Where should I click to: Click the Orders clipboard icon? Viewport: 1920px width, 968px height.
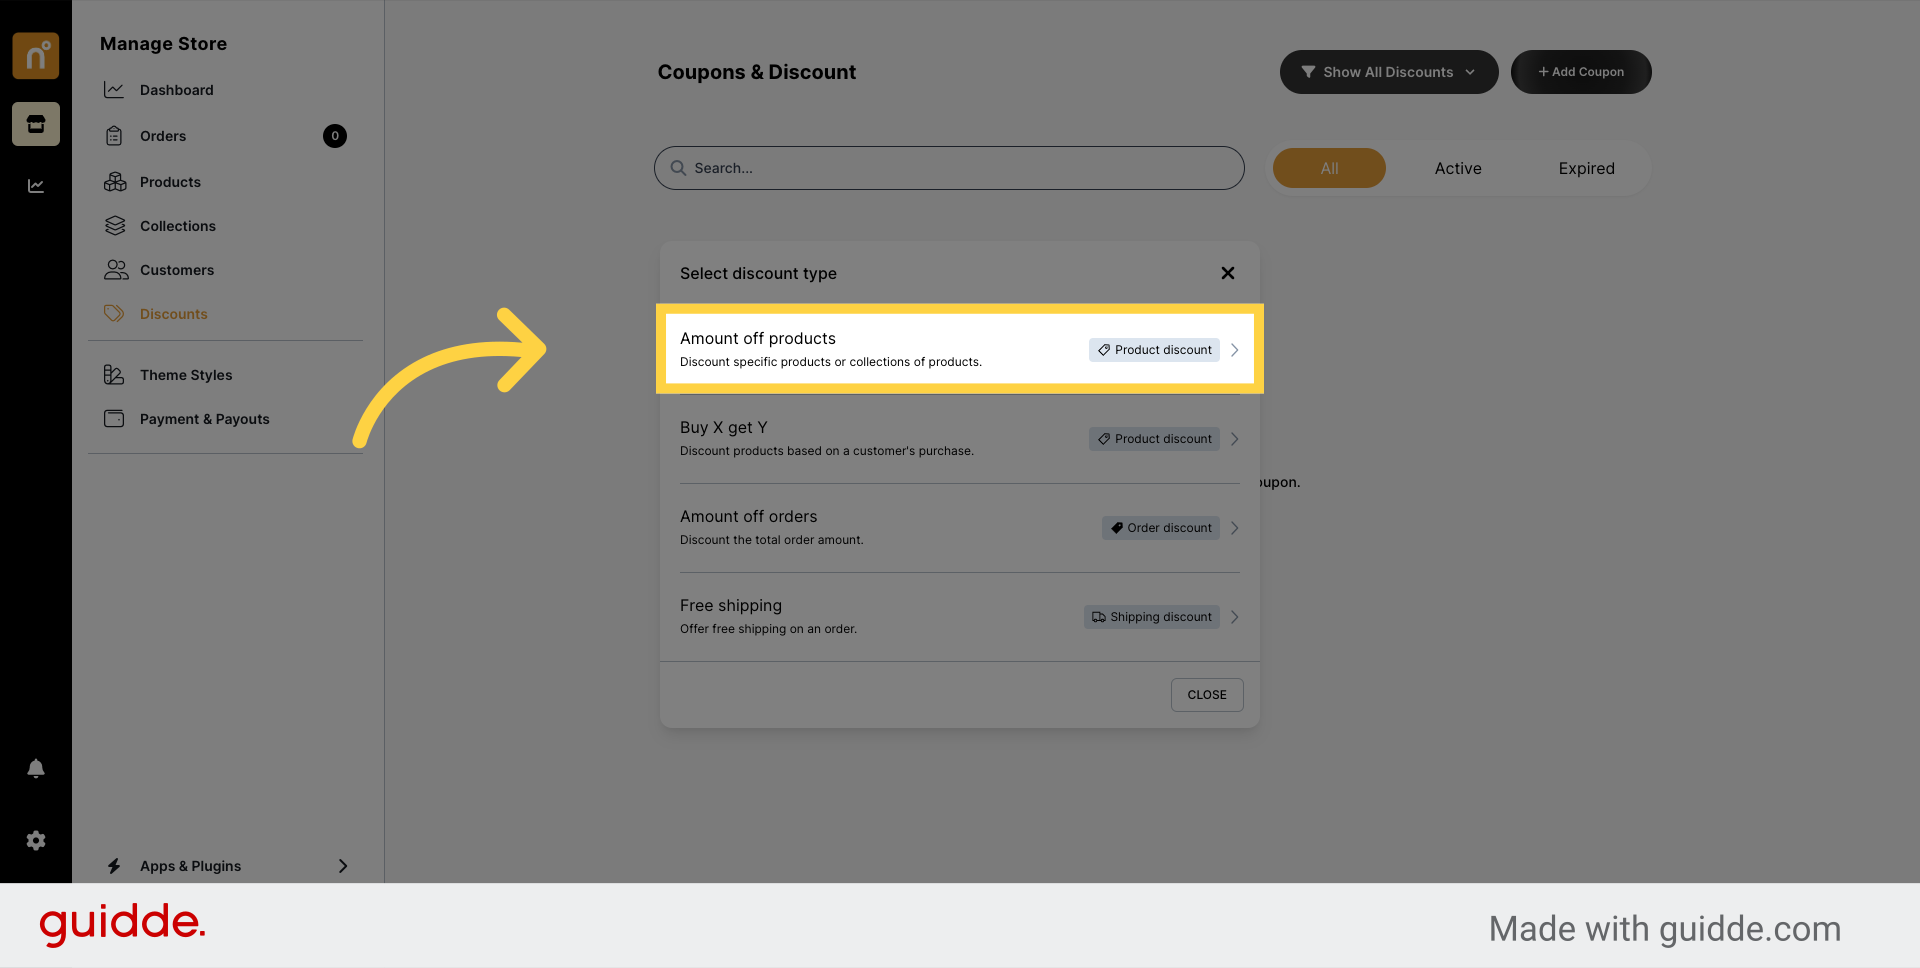114,136
